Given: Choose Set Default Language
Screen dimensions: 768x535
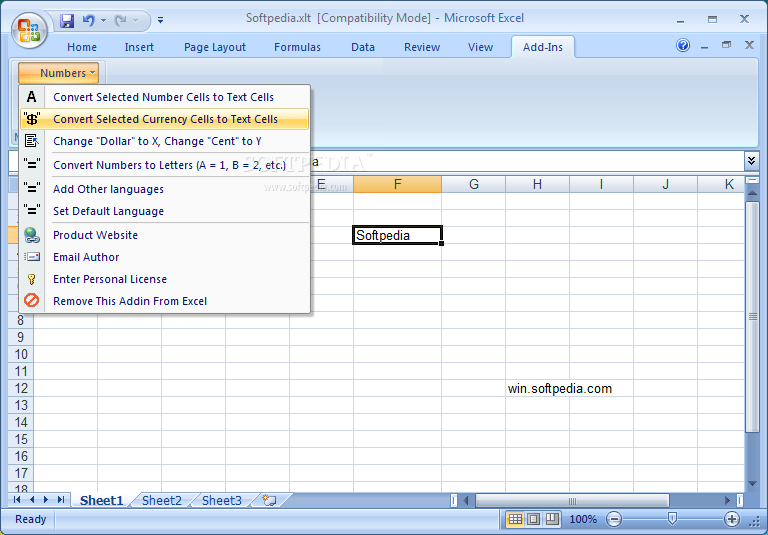Looking at the screenshot, I should click(x=165, y=211).
